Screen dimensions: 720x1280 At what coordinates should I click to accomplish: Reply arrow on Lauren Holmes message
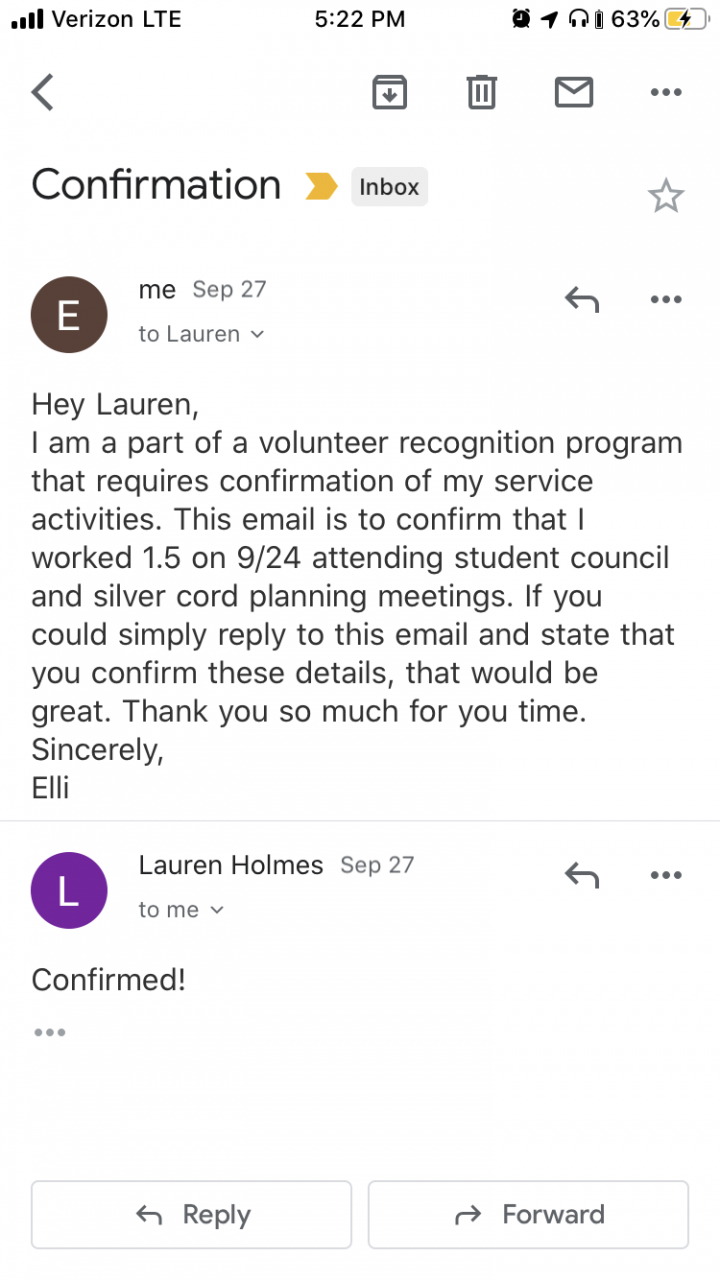[x=581, y=875]
